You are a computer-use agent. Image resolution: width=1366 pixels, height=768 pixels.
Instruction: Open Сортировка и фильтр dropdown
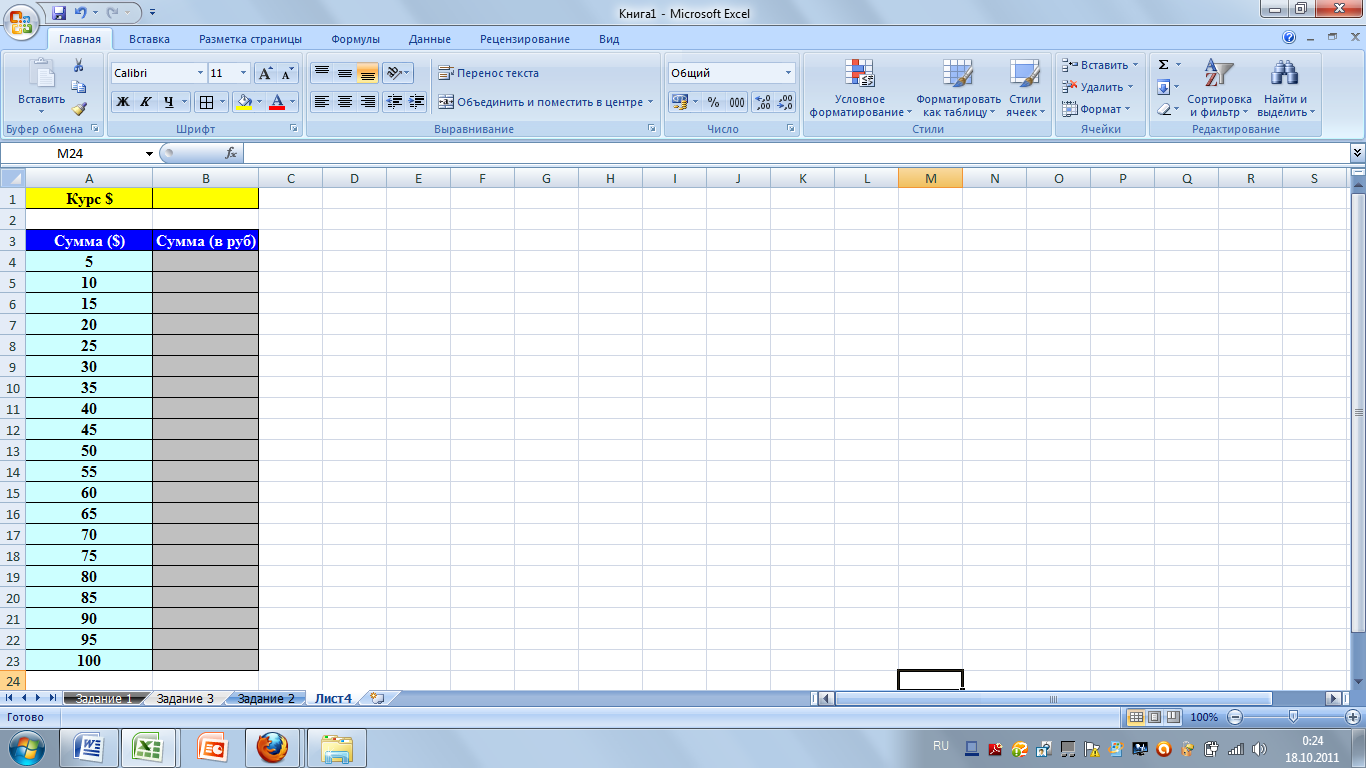pos(1219,88)
